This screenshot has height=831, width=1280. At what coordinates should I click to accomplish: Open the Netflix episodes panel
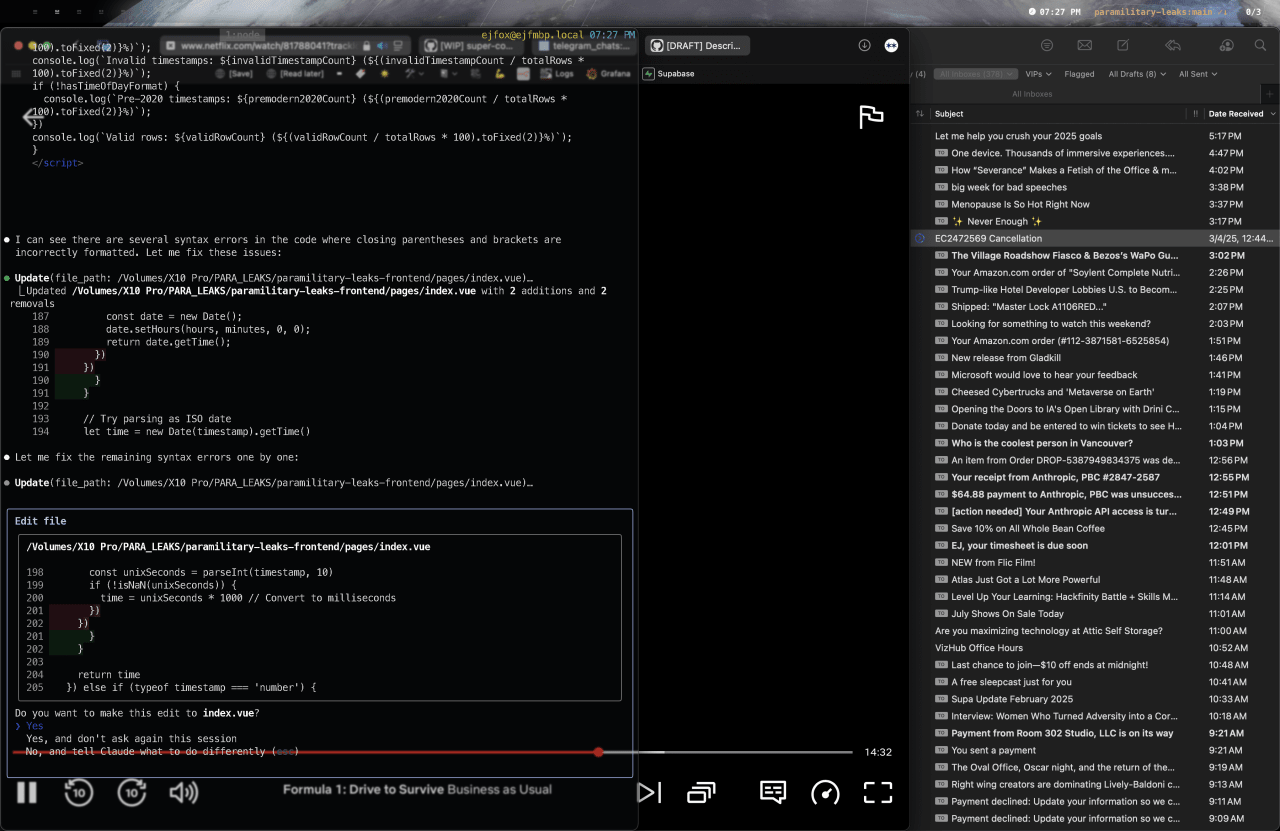pos(700,792)
